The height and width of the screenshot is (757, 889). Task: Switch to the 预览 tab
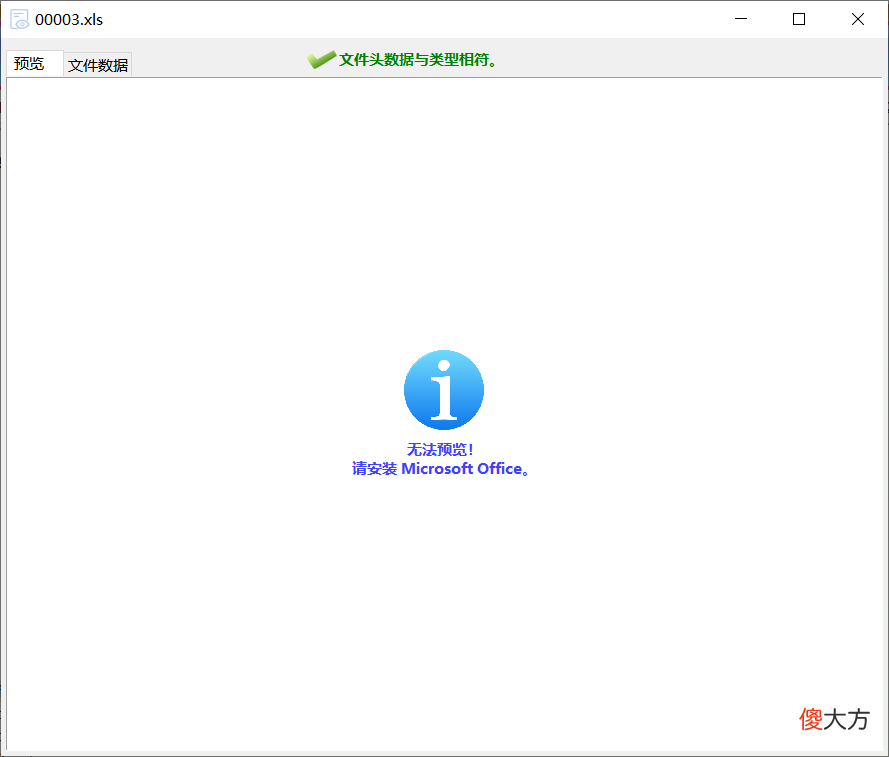(x=34, y=64)
